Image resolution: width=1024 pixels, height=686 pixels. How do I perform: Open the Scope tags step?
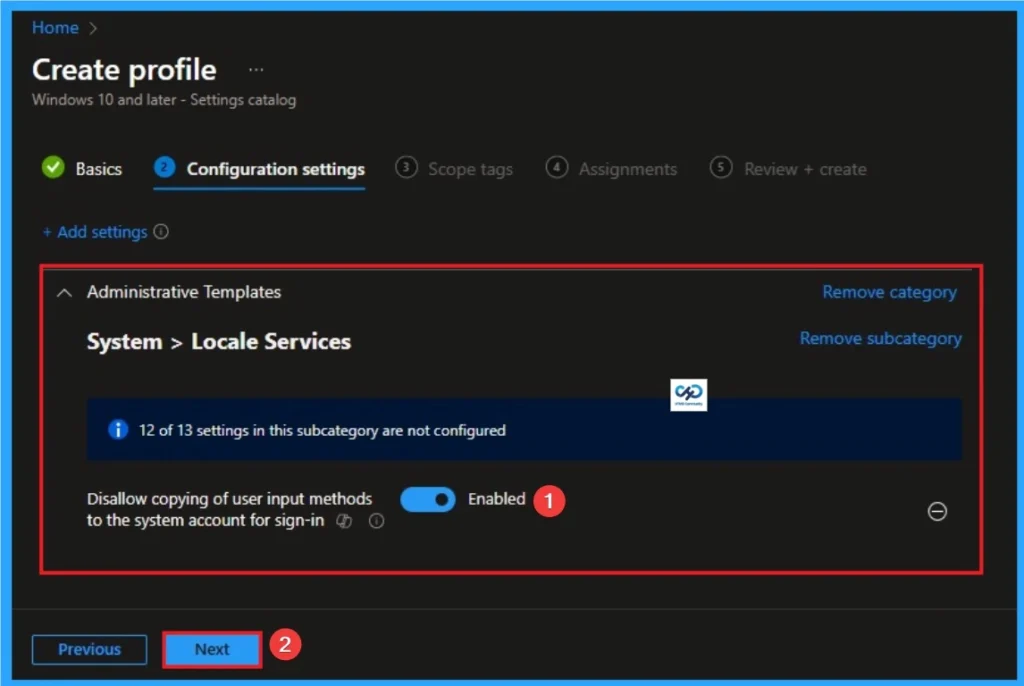coord(468,168)
